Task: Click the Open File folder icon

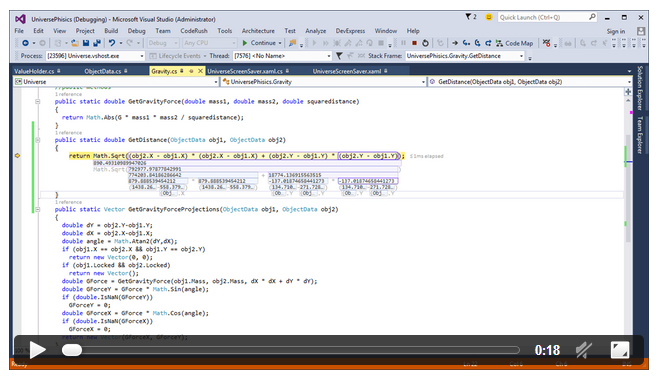Action: point(75,43)
